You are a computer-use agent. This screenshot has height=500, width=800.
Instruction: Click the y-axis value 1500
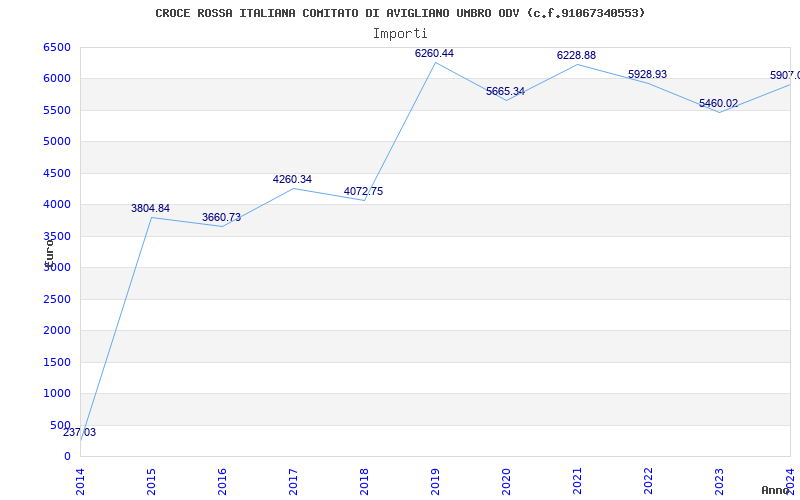click(57, 362)
